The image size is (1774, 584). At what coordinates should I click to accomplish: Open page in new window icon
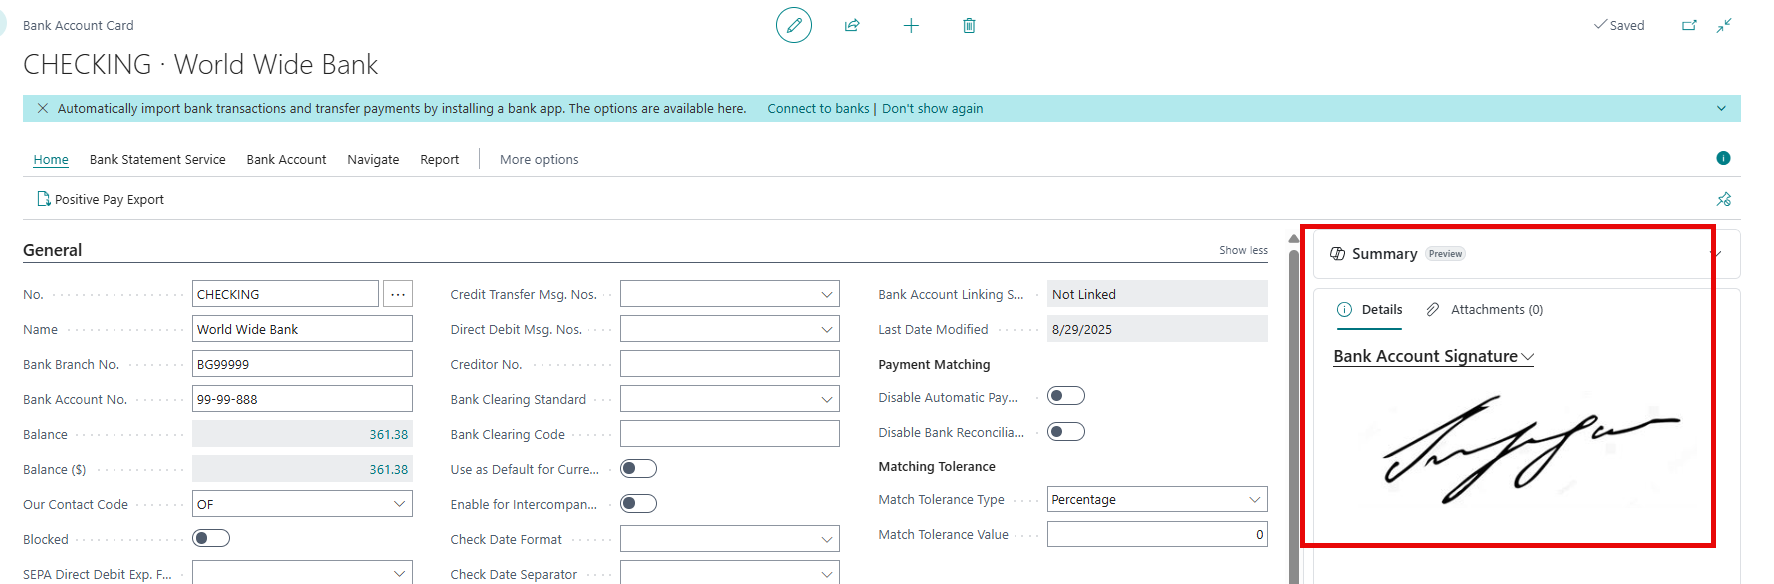[x=1689, y=25]
